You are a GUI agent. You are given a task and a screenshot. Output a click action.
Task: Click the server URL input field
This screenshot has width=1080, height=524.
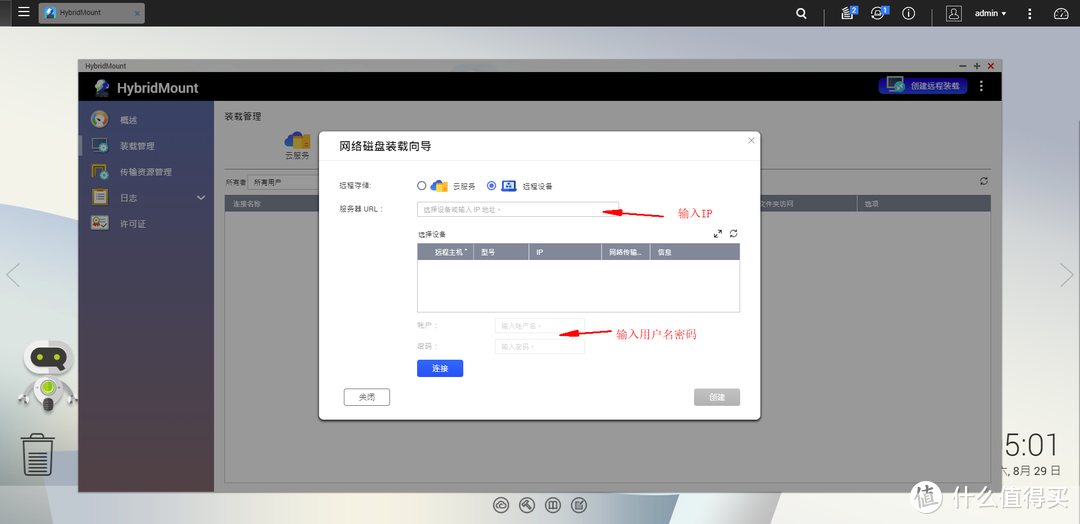click(518, 209)
